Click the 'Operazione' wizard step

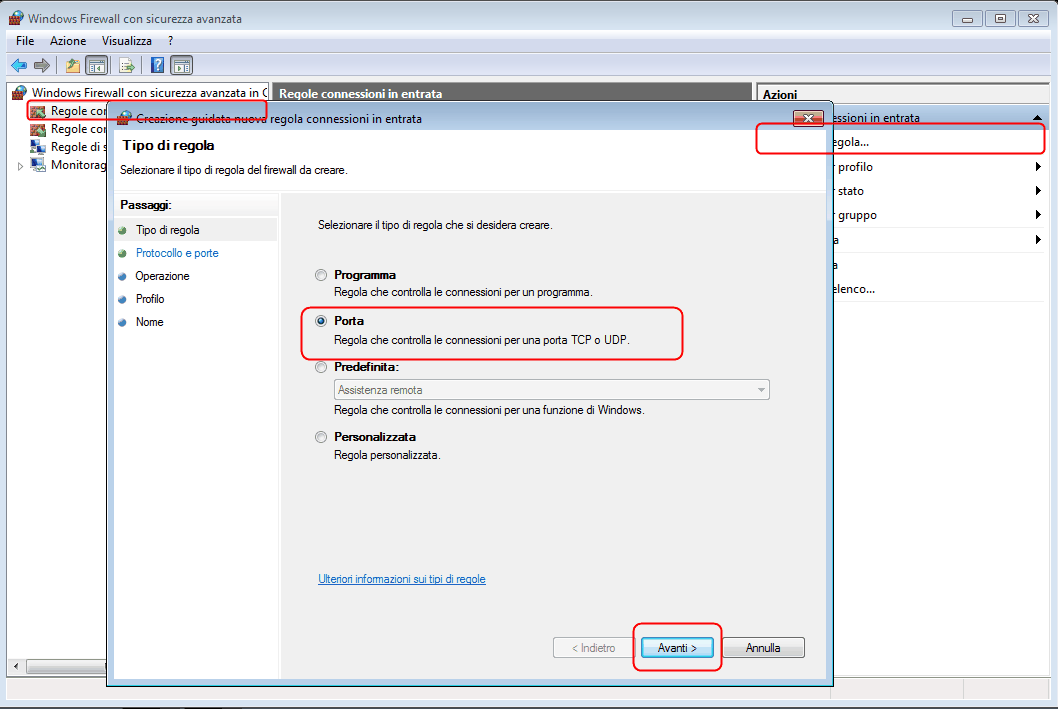pos(162,276)
